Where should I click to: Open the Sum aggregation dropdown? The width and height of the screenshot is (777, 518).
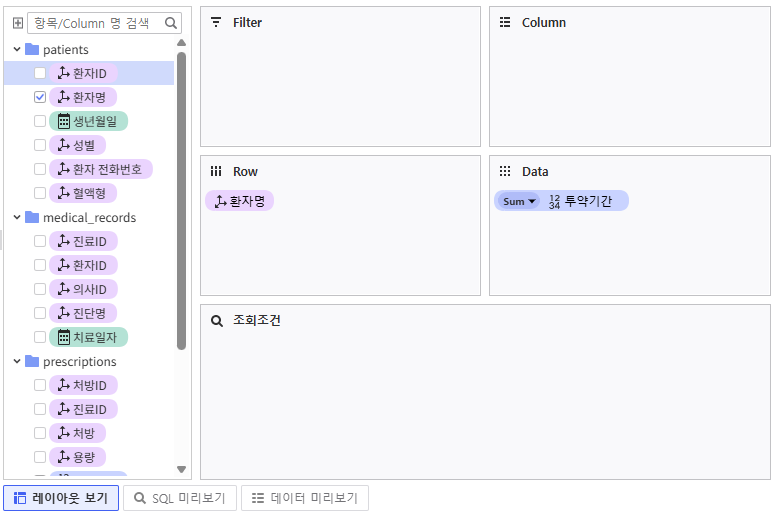[518, 201]
